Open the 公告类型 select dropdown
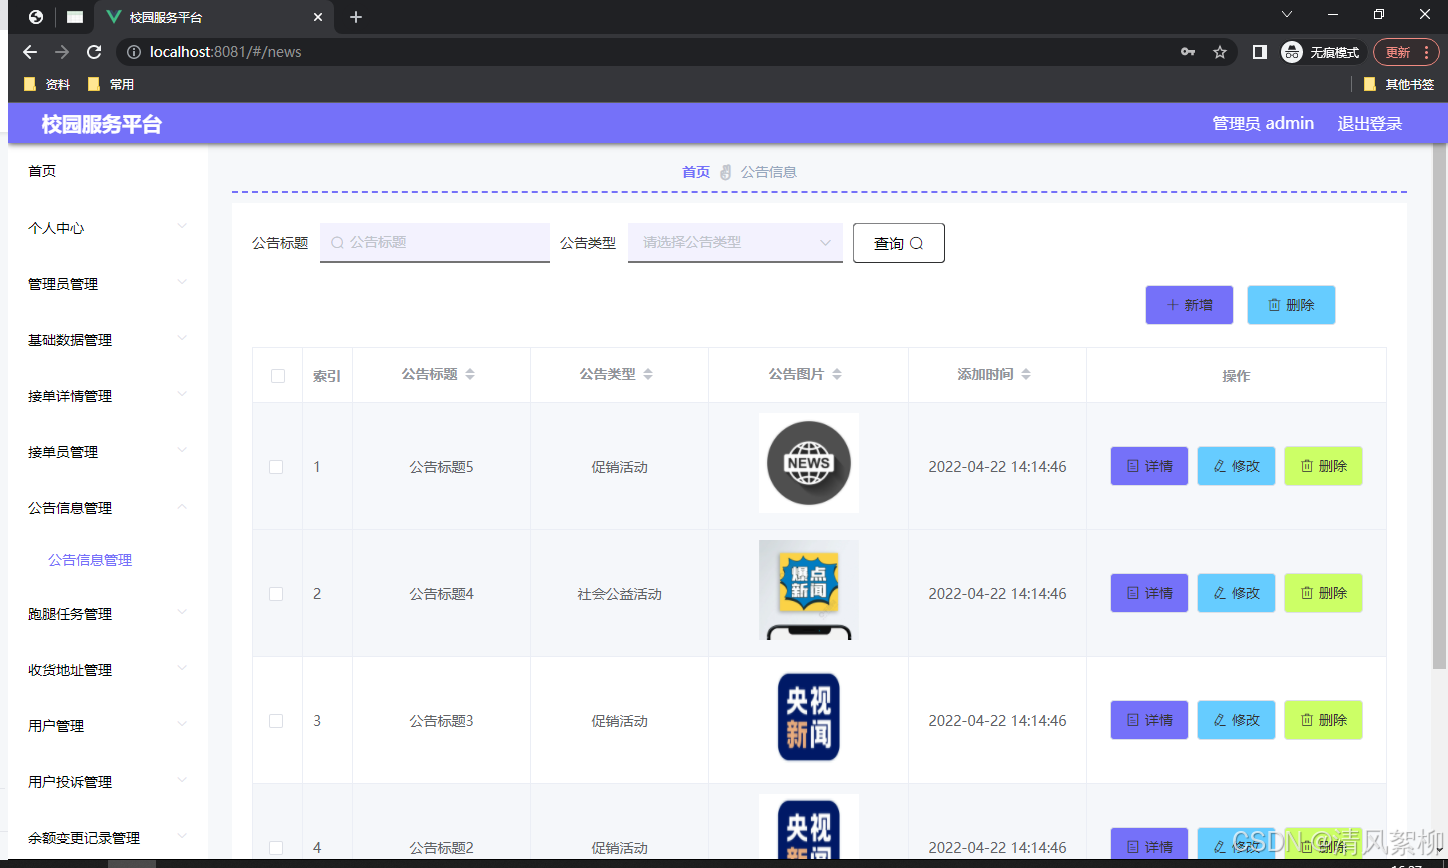This screenshot has width=1448, height=868. tap(735, 243)
